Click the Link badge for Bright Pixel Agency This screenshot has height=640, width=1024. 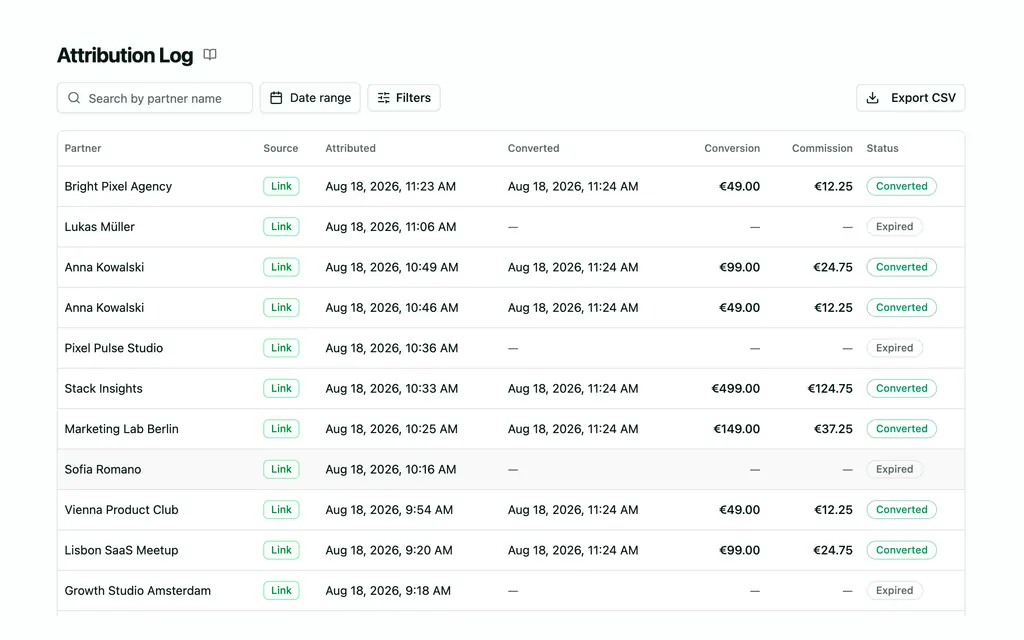tap(281, 186)
